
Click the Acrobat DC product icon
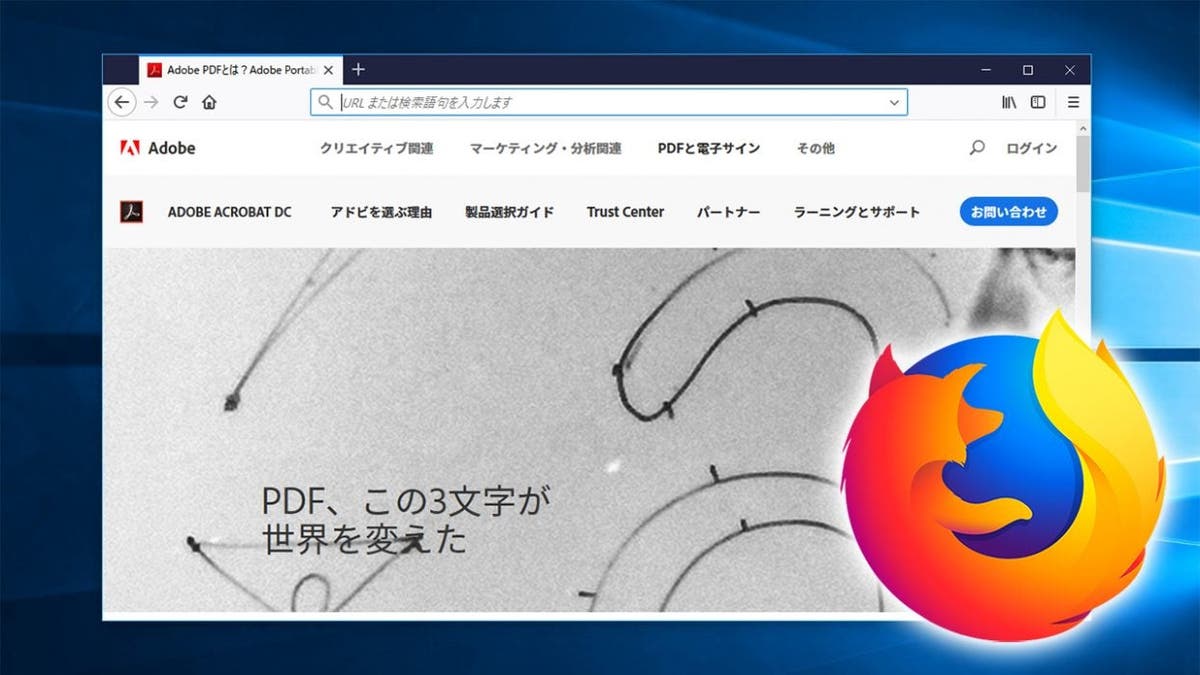(x=131, y=212)
